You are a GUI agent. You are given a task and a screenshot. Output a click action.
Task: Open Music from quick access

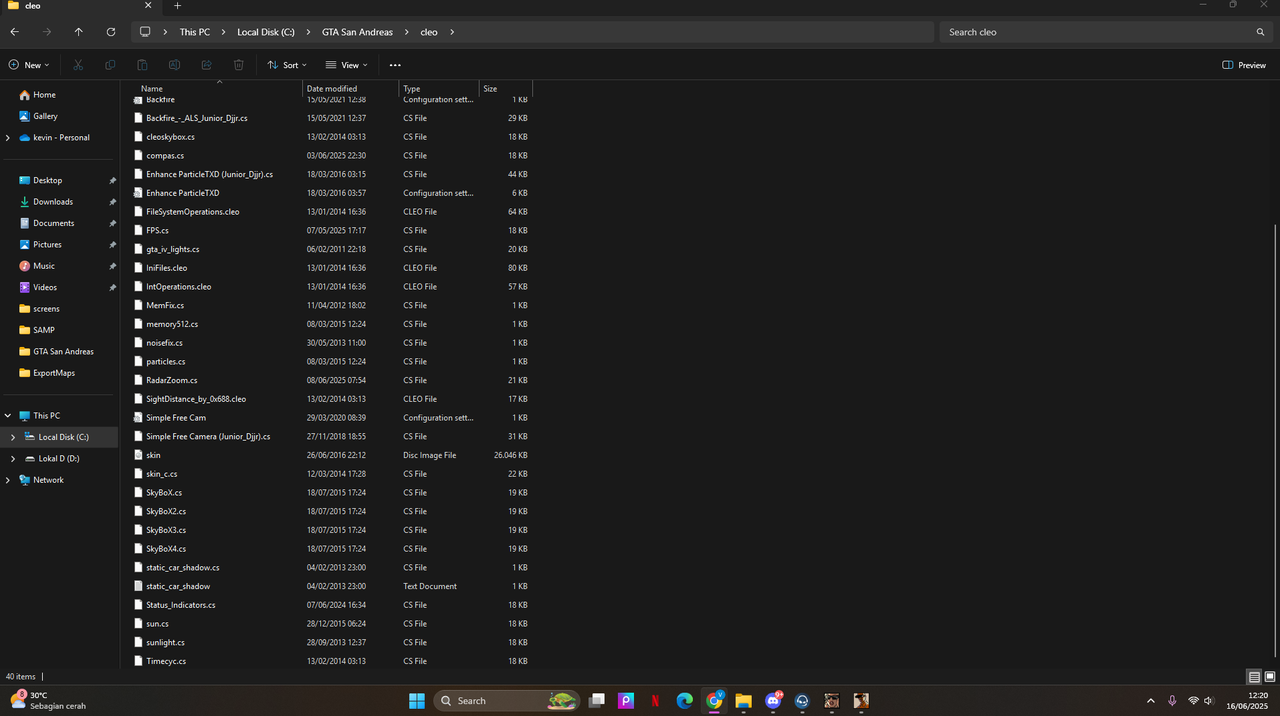(44, 266)
